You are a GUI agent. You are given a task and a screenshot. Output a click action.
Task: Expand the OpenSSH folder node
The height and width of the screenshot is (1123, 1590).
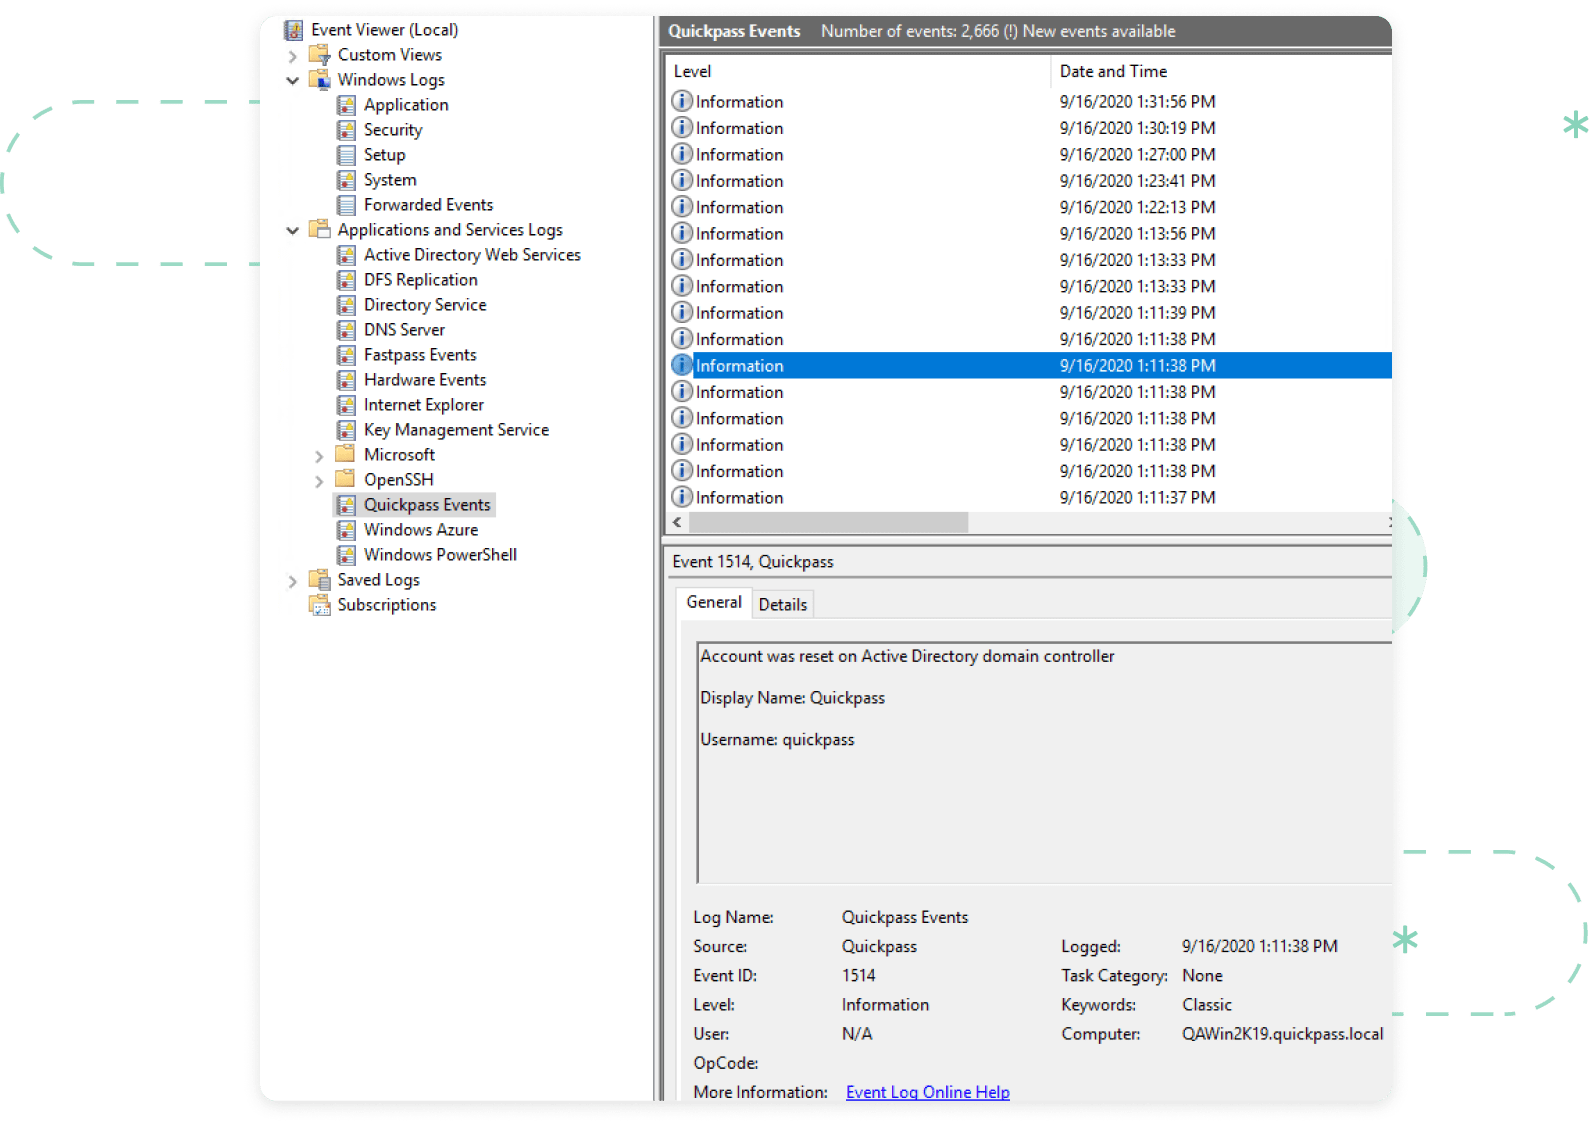(319, 481)
